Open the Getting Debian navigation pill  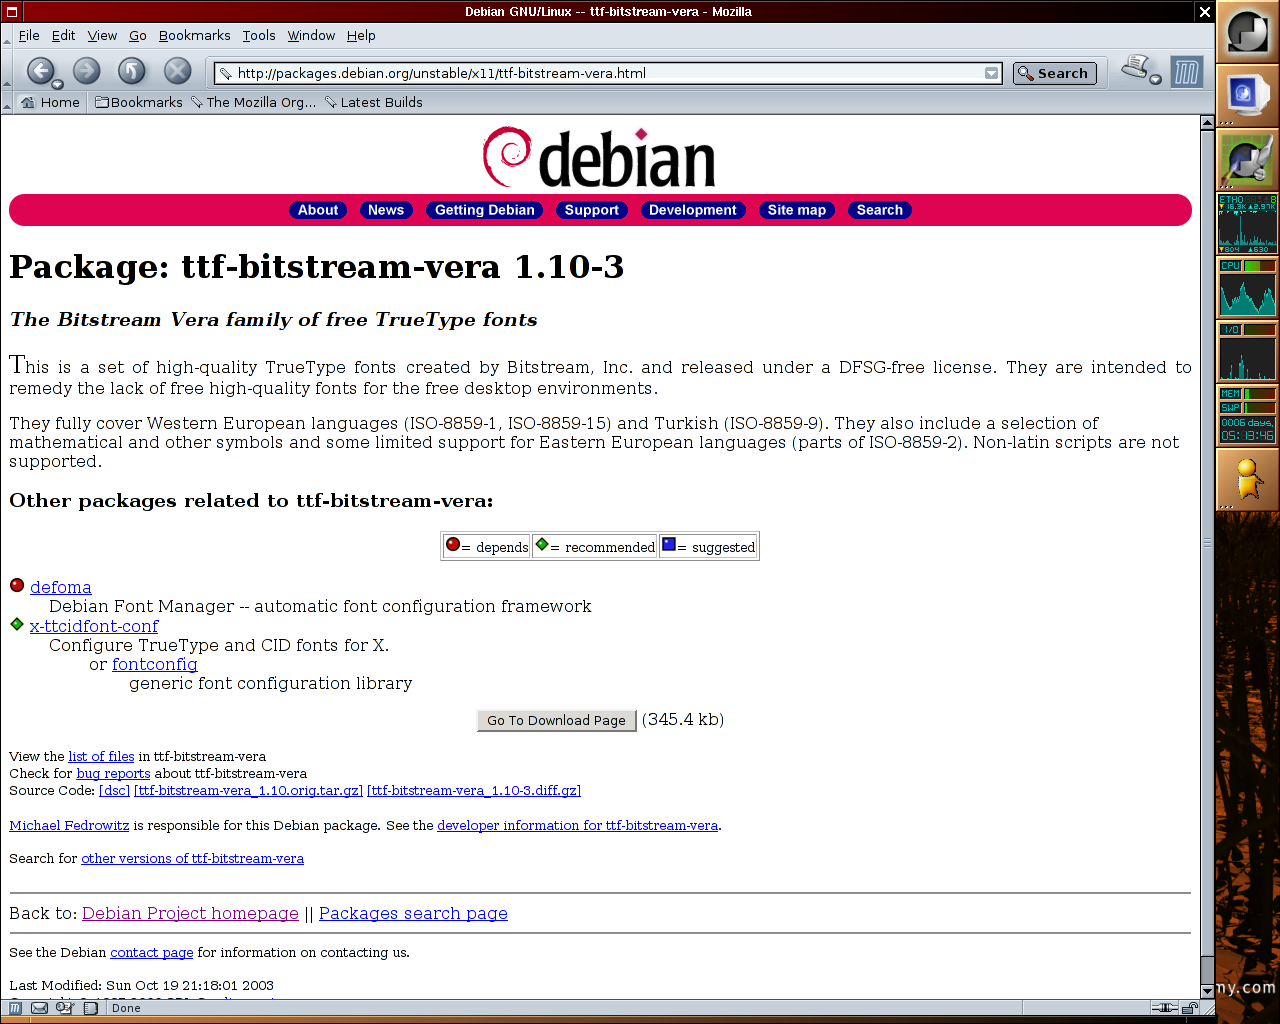(x=485, y=210)
